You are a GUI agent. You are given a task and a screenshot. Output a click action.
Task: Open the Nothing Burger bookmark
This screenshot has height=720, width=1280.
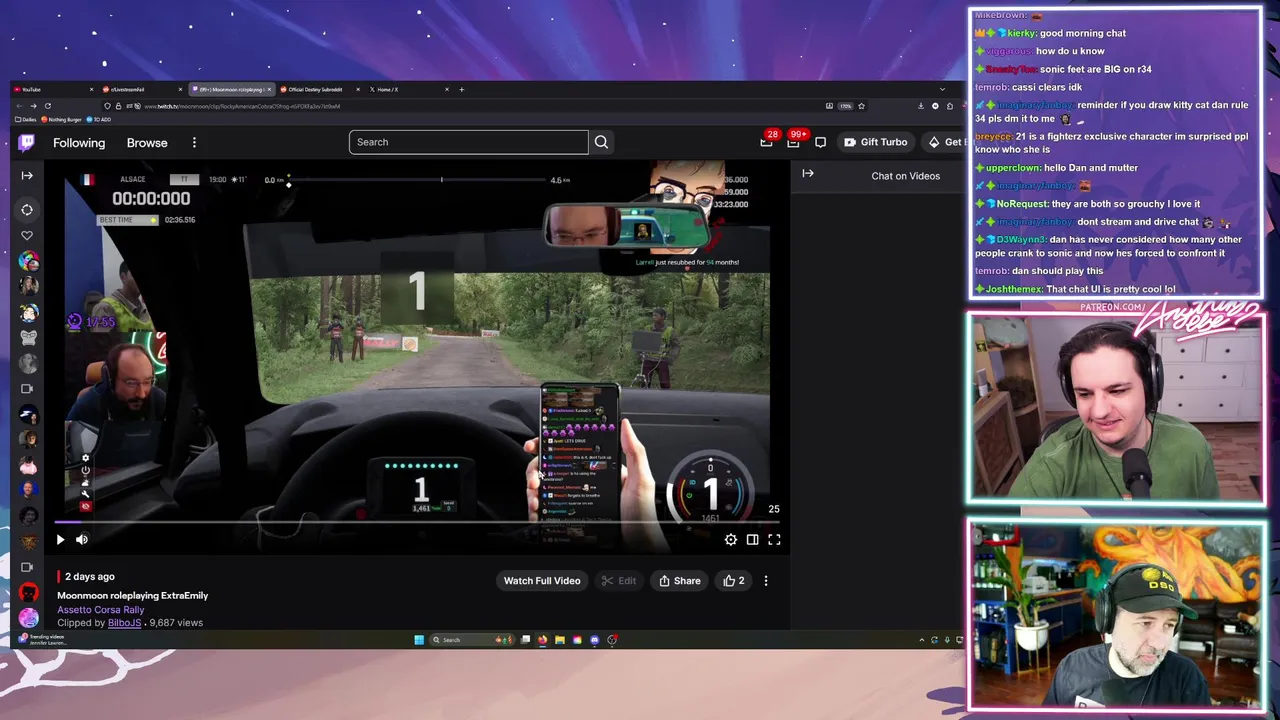coord(61,119)
